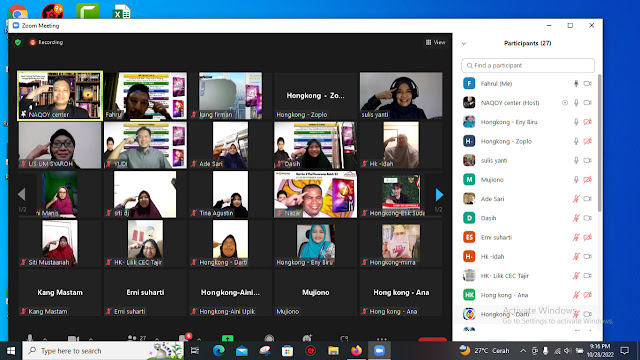Click recording indicator next to NAQOY center (Host)
Image resolution: width=640 pixels, height=360 pixels.
(x=565, y=103)
